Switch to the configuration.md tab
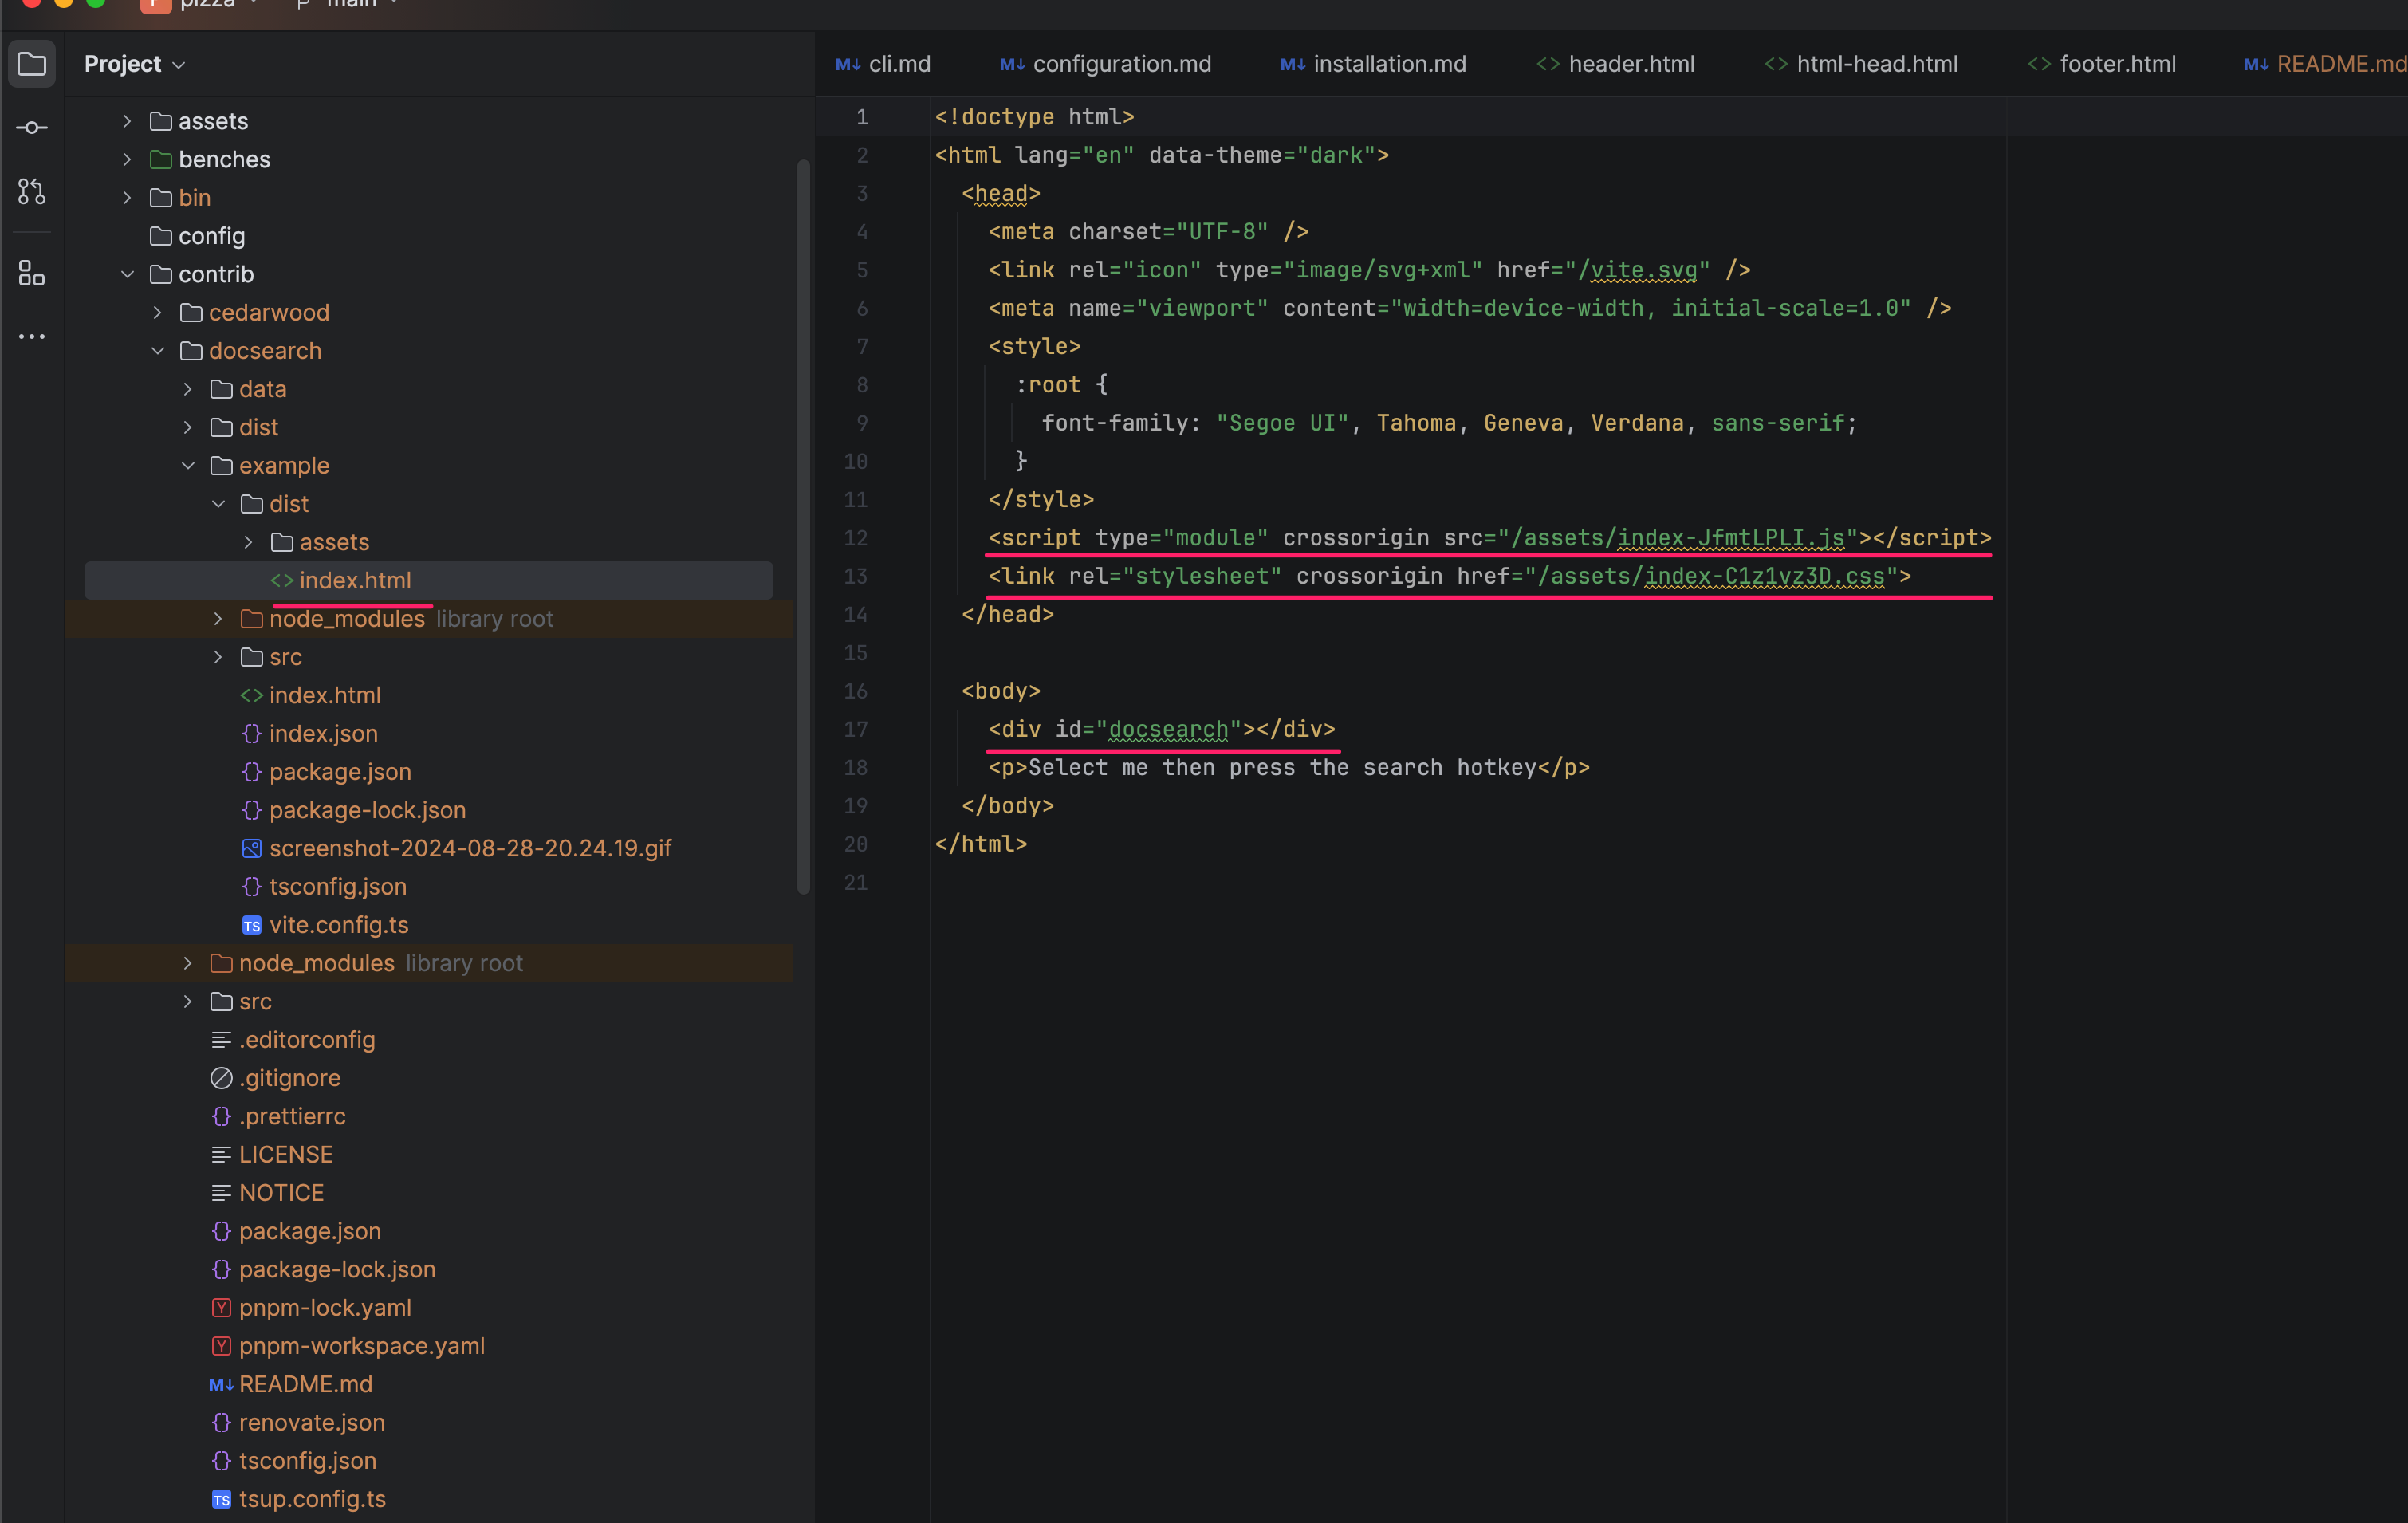 pos(1105,64)
